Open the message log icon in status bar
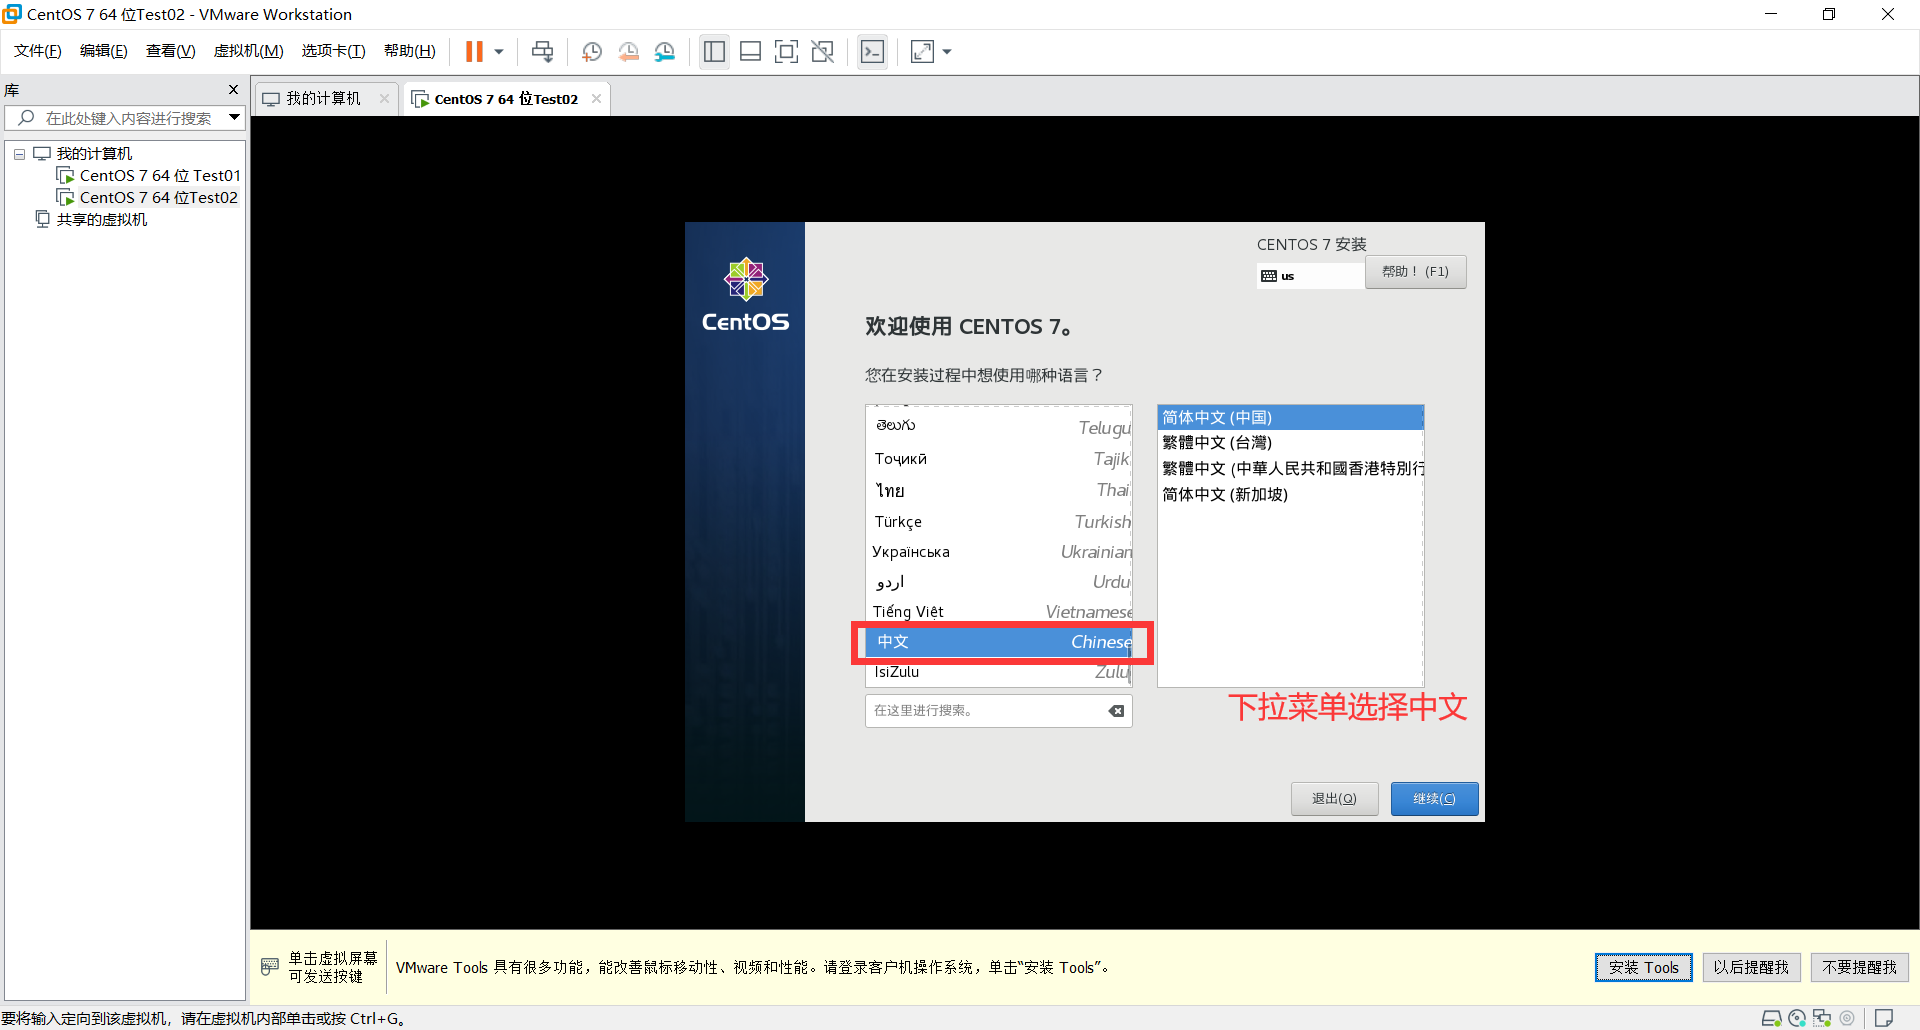The image size is (1920, 1030). click(1884, 1018)
